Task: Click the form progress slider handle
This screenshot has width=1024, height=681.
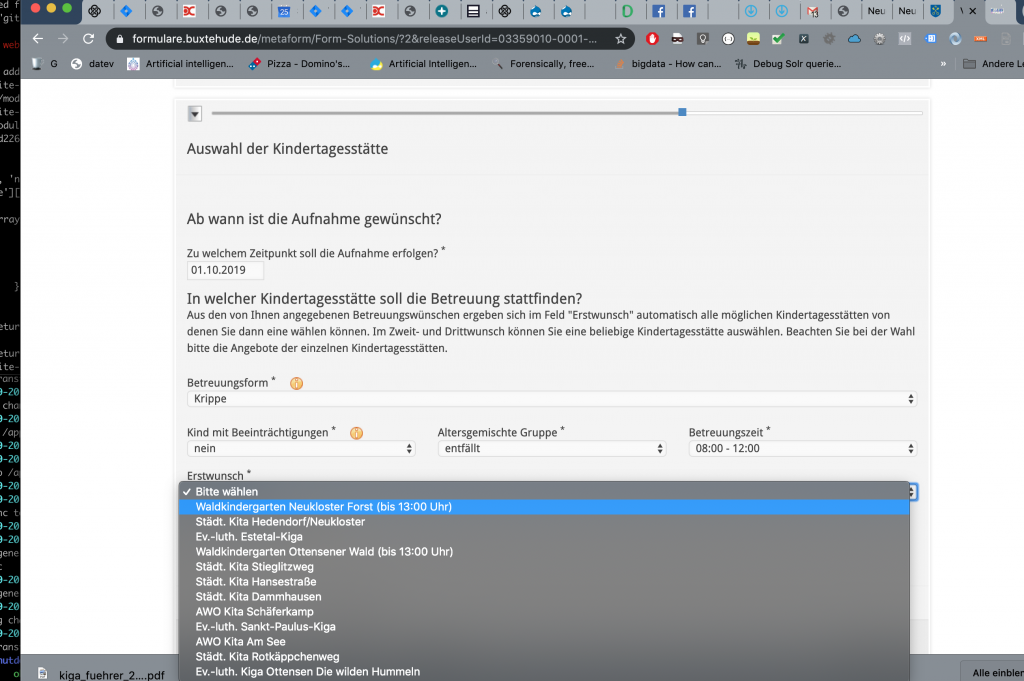Action: (x=682, y=112)
